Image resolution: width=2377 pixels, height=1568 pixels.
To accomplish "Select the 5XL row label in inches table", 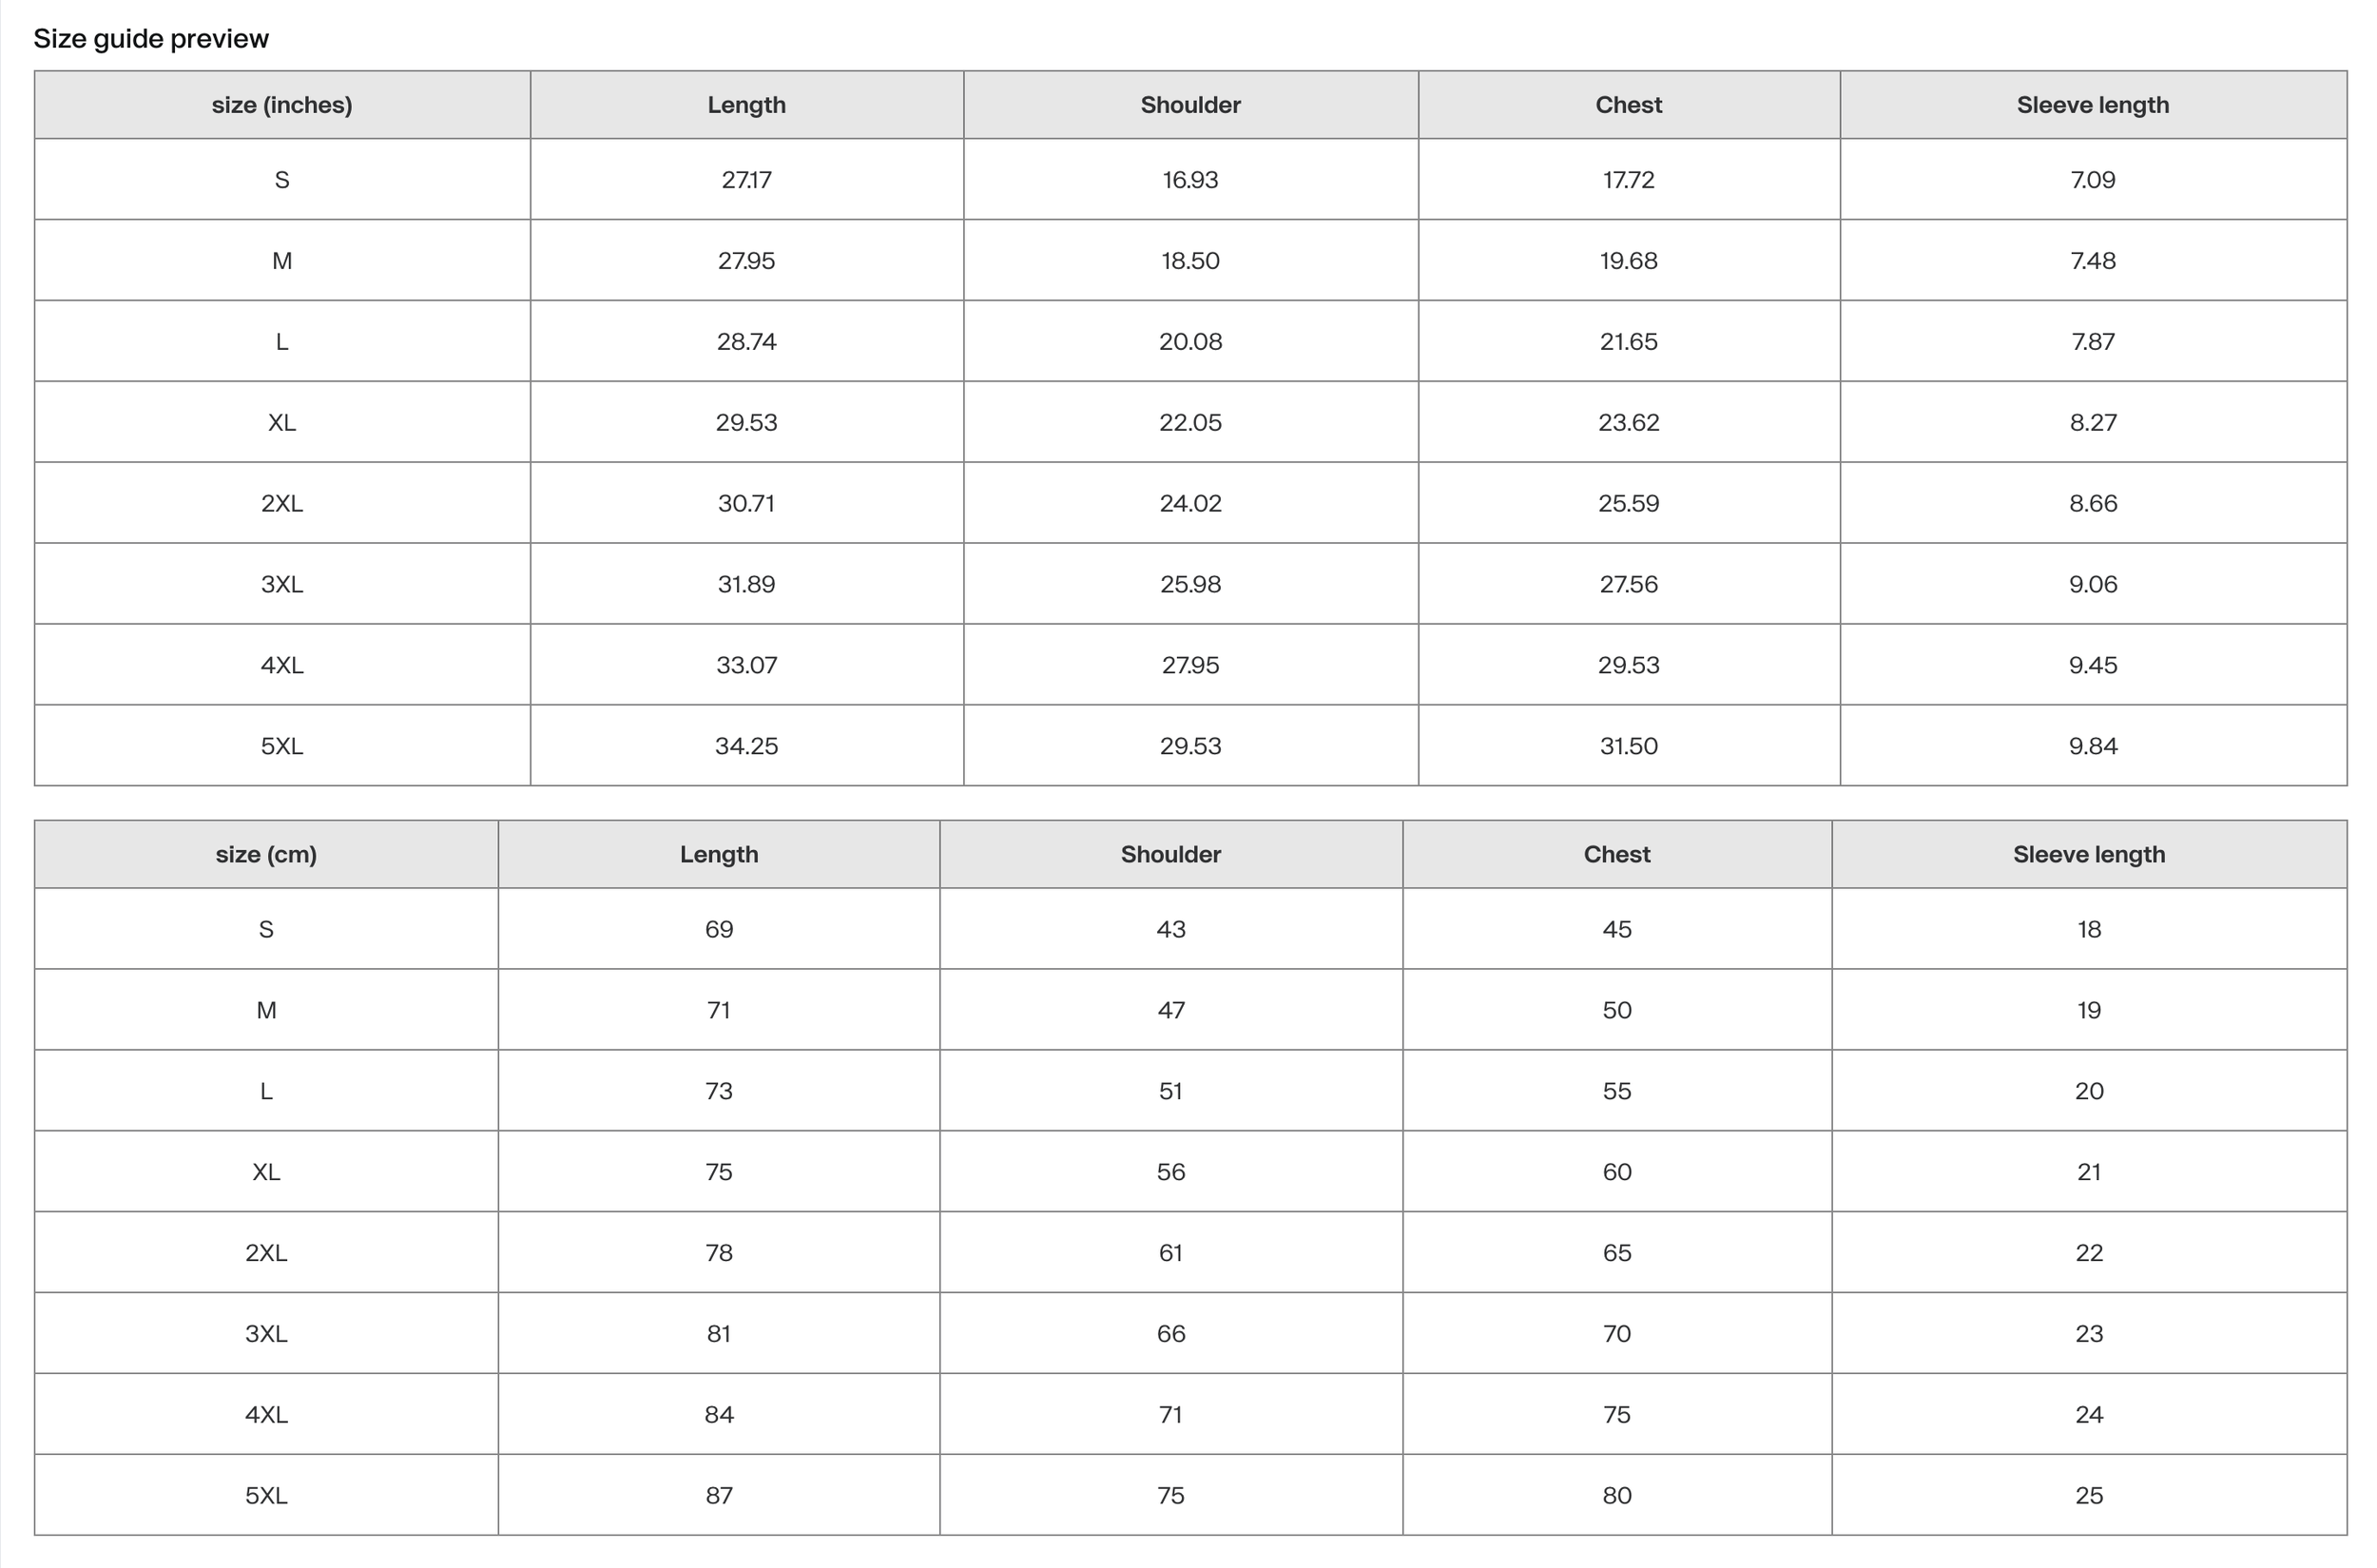I will (x=282, y=746).
